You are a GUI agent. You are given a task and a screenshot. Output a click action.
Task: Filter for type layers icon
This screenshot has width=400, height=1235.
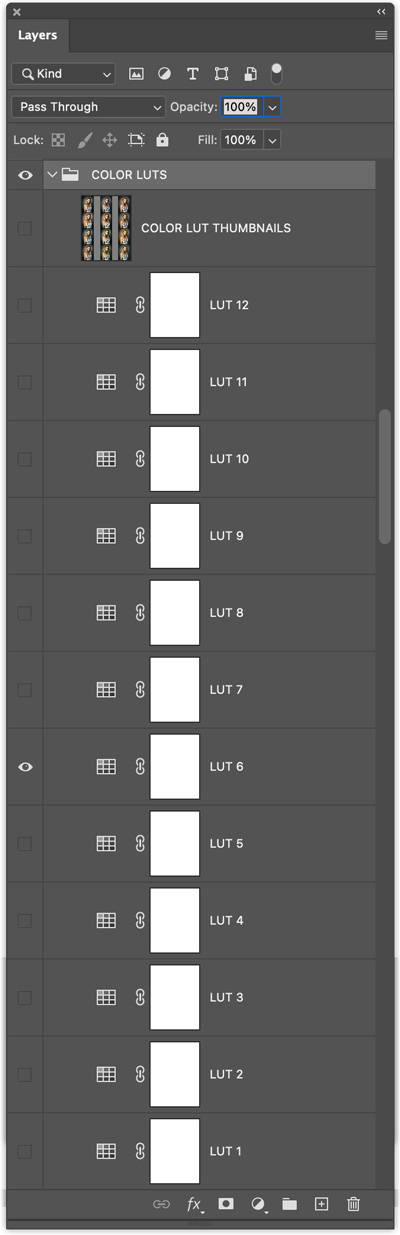click(x=193, y=74)
